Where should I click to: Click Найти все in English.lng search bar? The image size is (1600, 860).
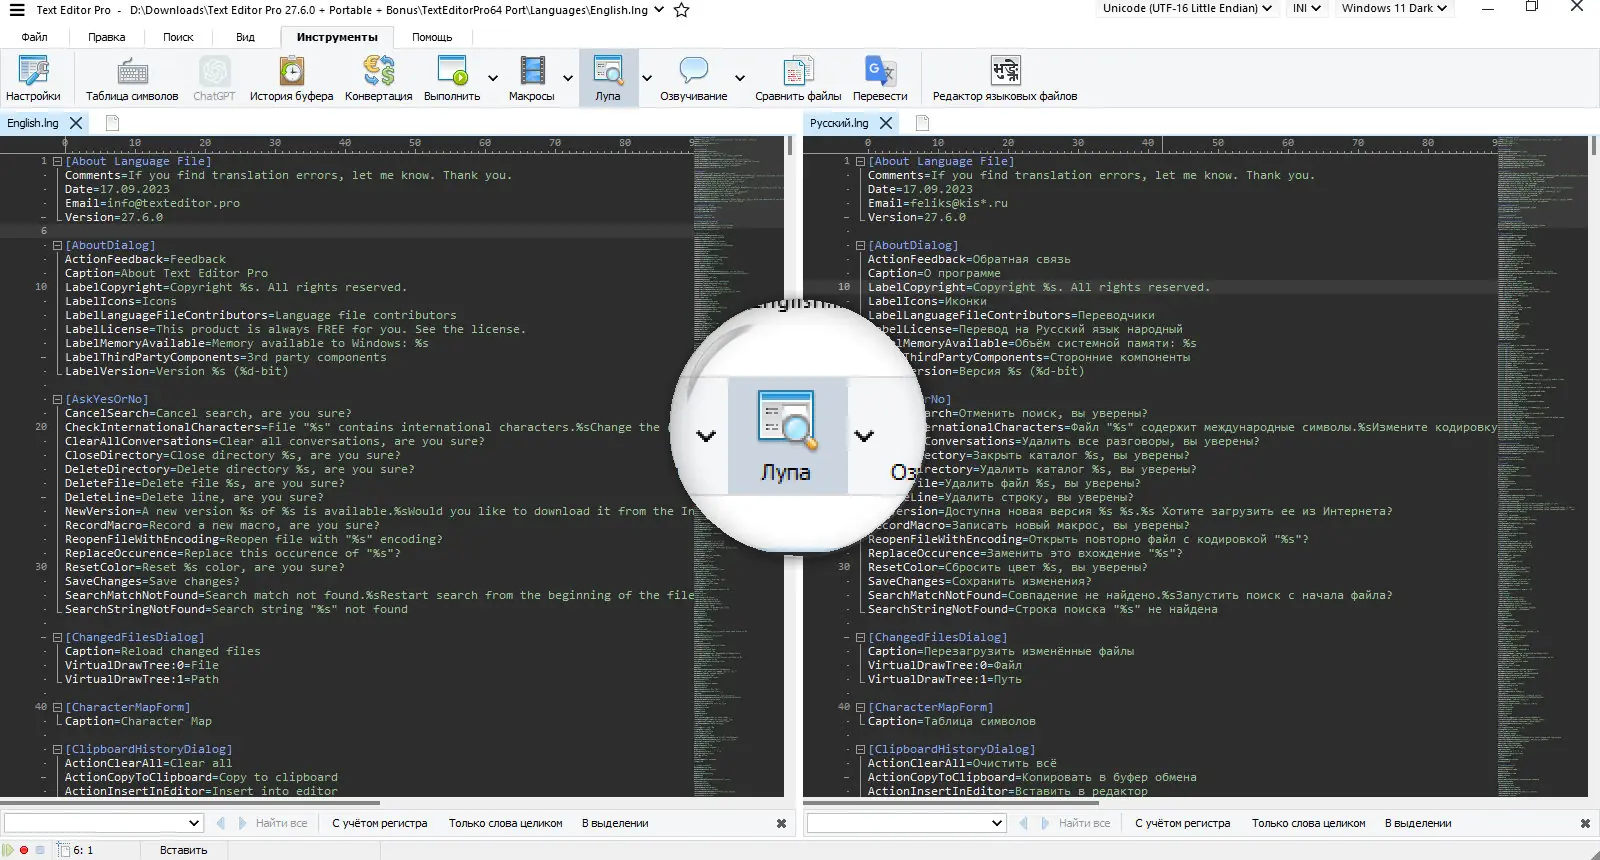click(281, 823)
